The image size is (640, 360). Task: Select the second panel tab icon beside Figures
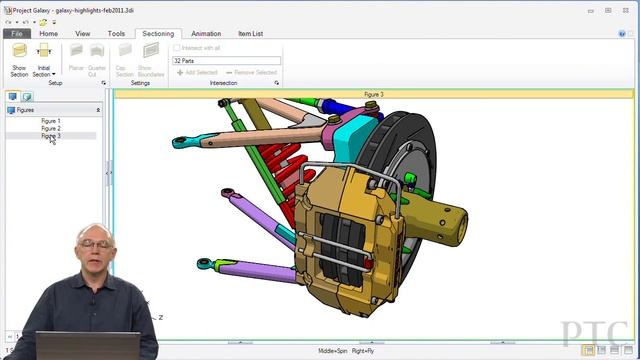point(27,96)
